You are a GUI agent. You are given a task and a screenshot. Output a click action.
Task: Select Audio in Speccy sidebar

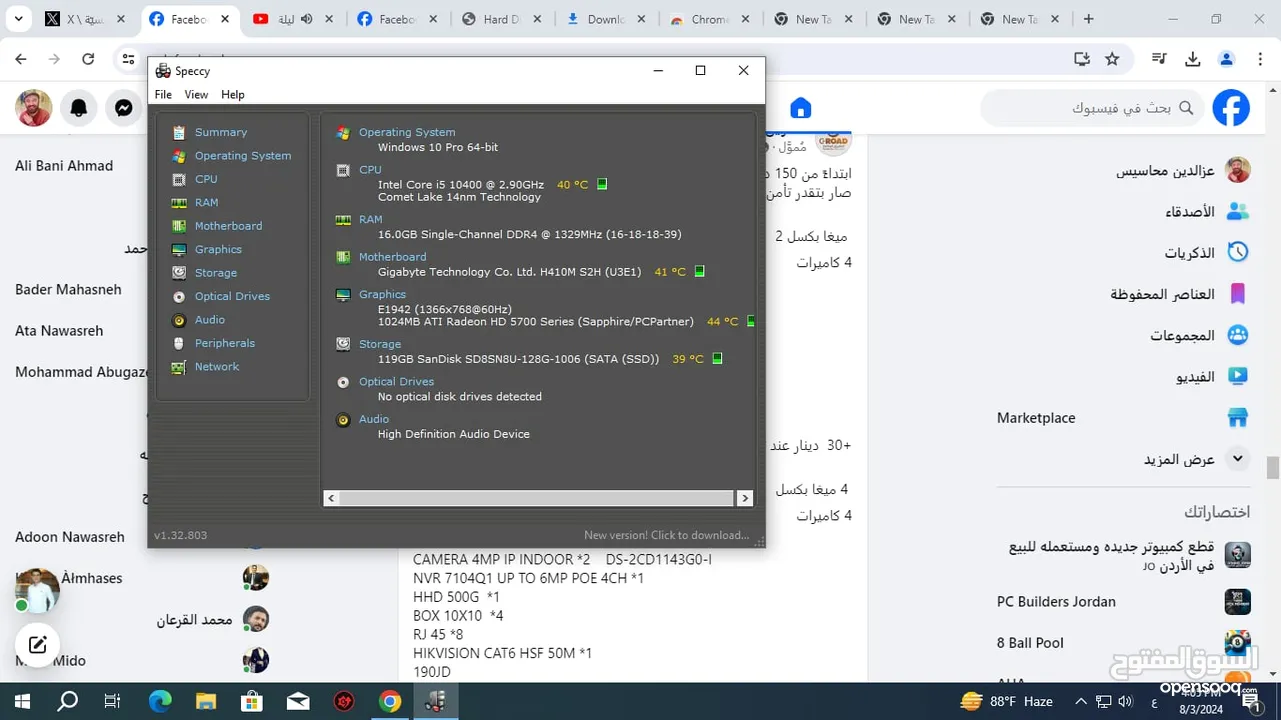pyautogui.click(x=210, y=320)
